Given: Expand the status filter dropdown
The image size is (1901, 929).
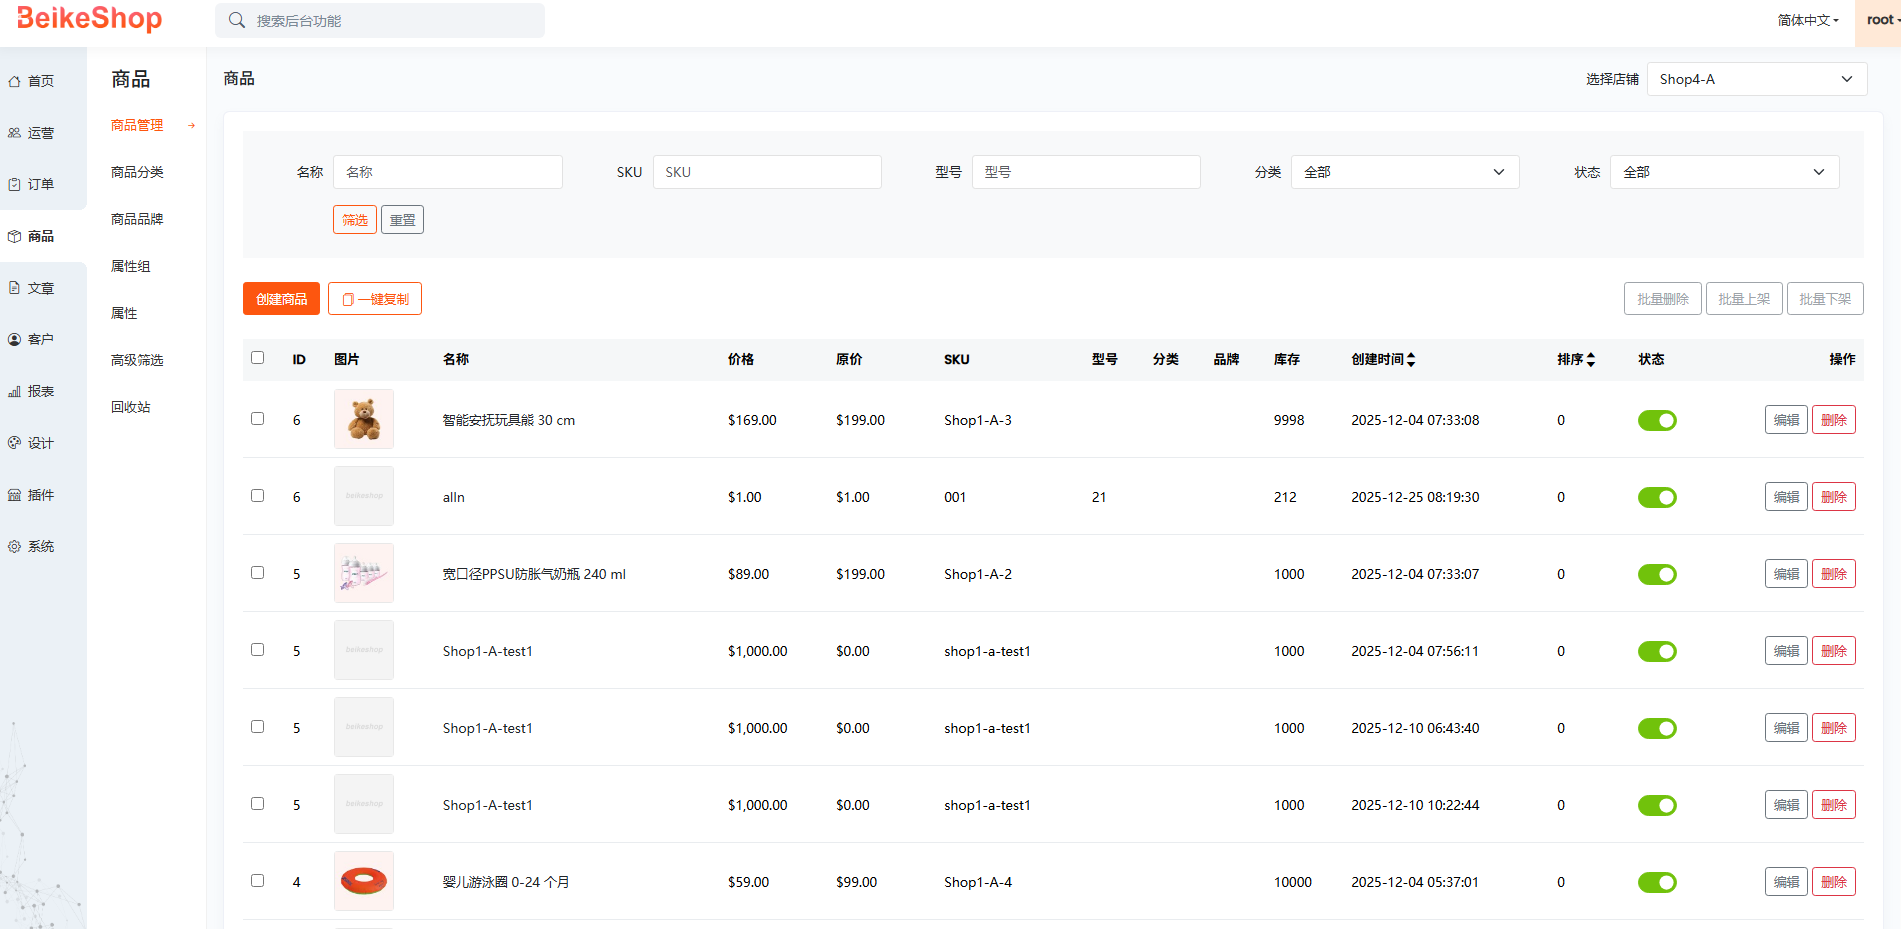Looking at the screenshot, I should click(1723, 172).
